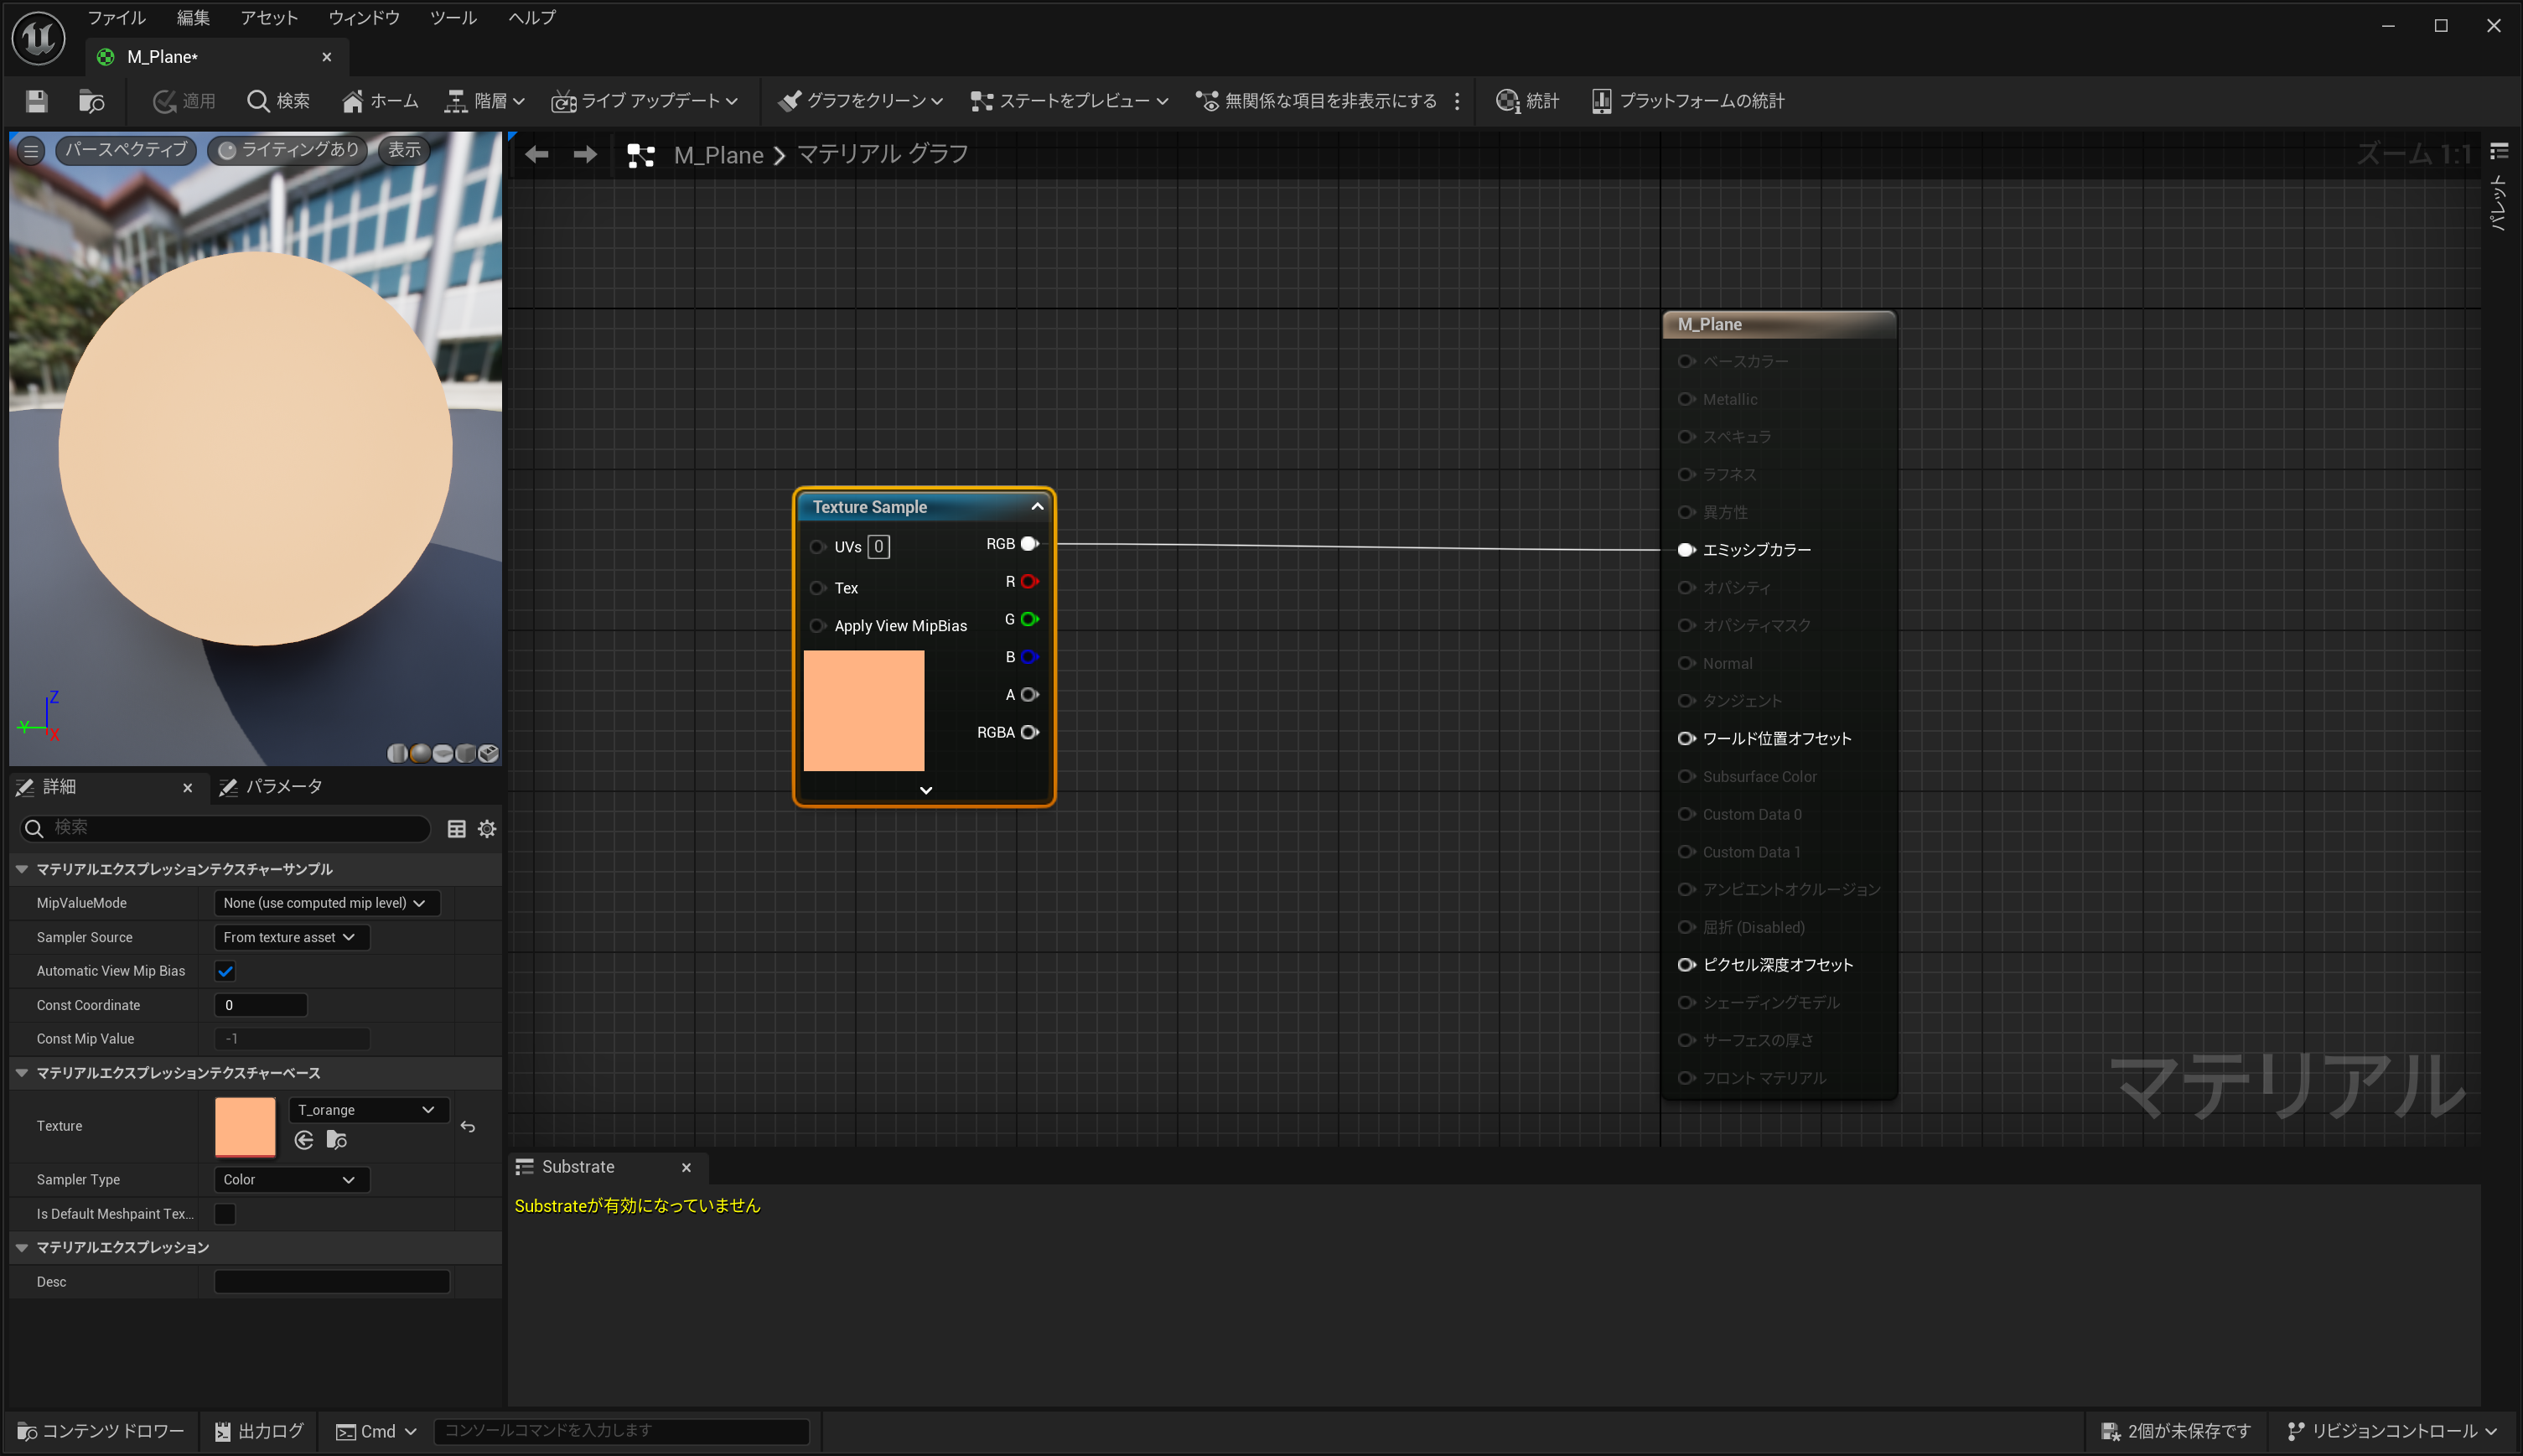Toggle the Automatic View Mip Bias checkbox
Image resolution: width=2523 pixels, height=1456 pixels.
[x=225, y=971]
